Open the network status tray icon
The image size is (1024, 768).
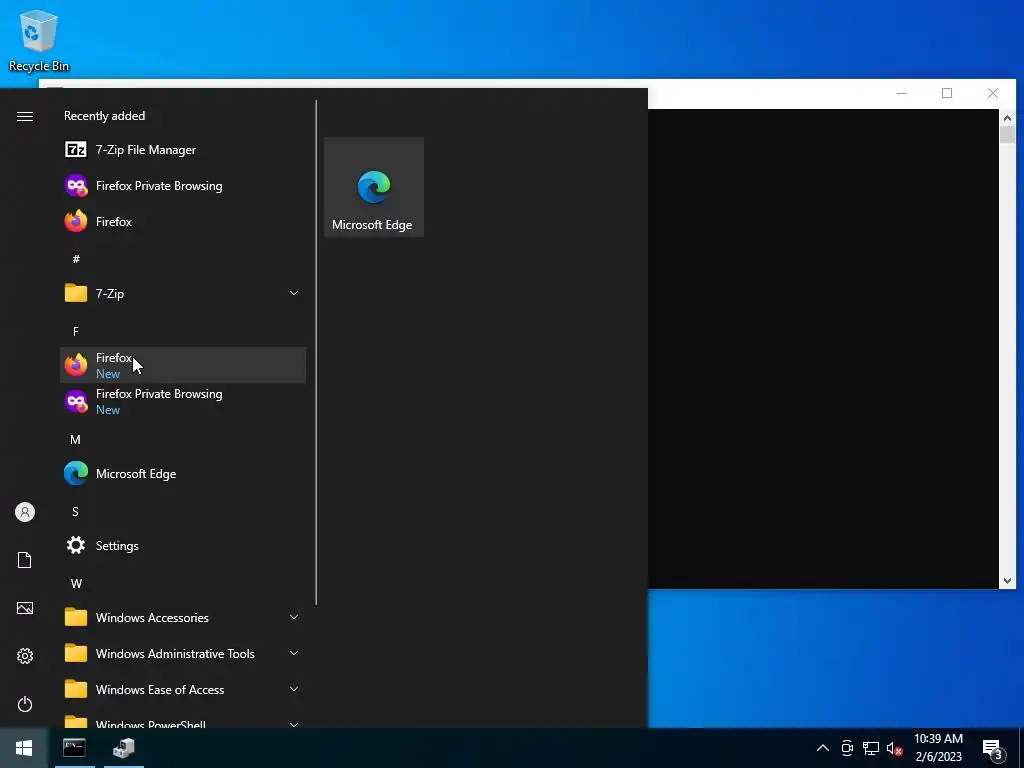click(x=871, y=748)
